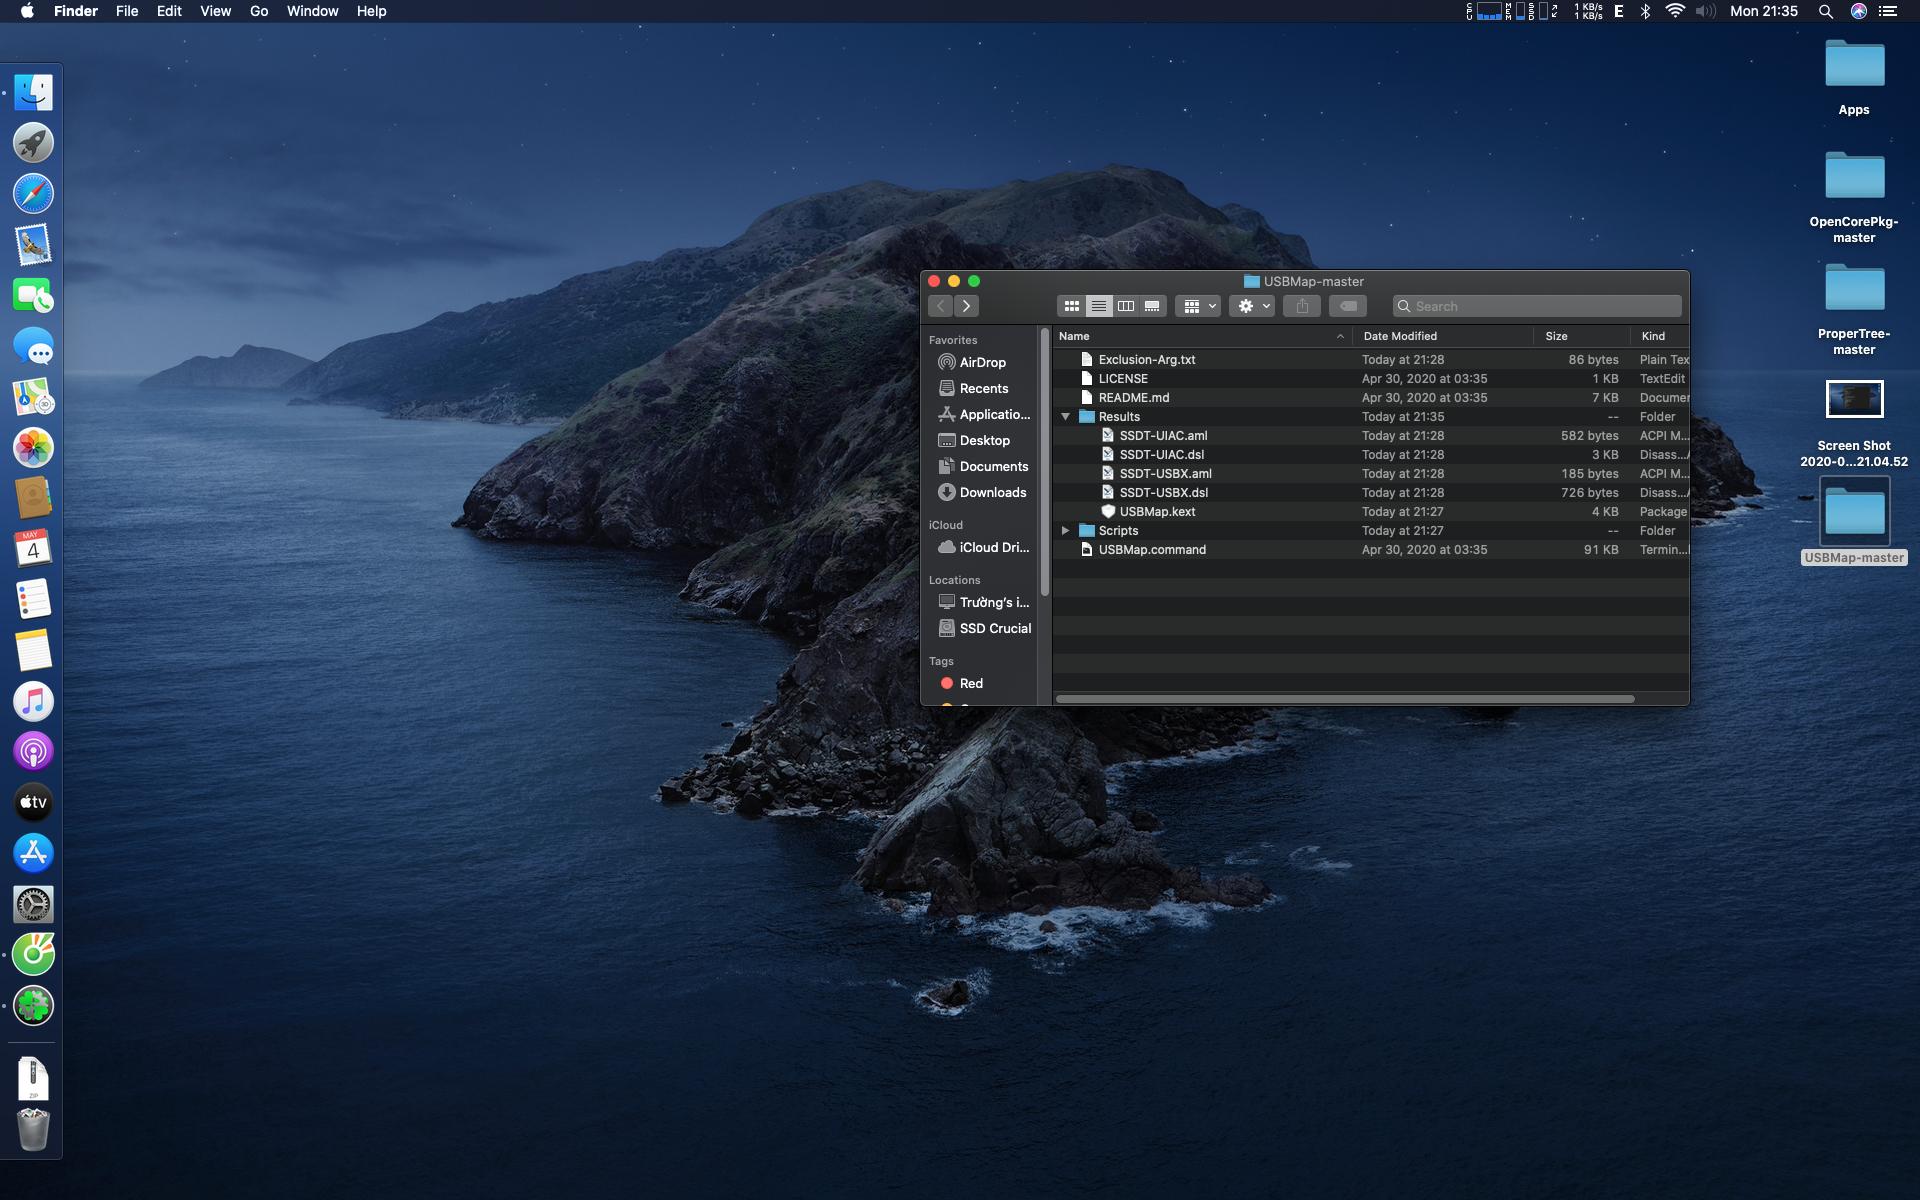Select the Exclusion-Arg.txt file
Image resolution: width=1920 pixels, height=1200 pixels.
(1371, 360)
